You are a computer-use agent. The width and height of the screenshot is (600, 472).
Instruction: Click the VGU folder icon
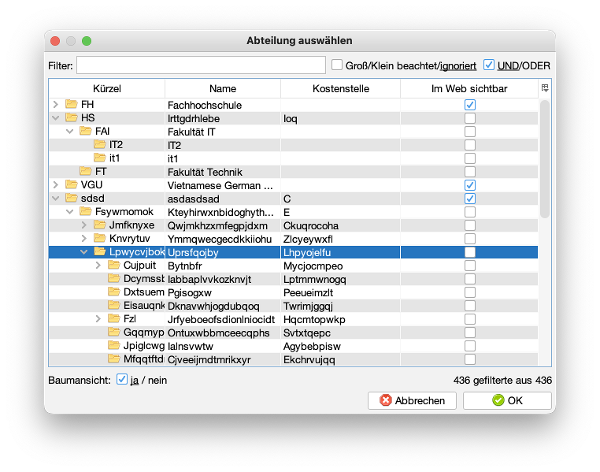click(71, 185)
